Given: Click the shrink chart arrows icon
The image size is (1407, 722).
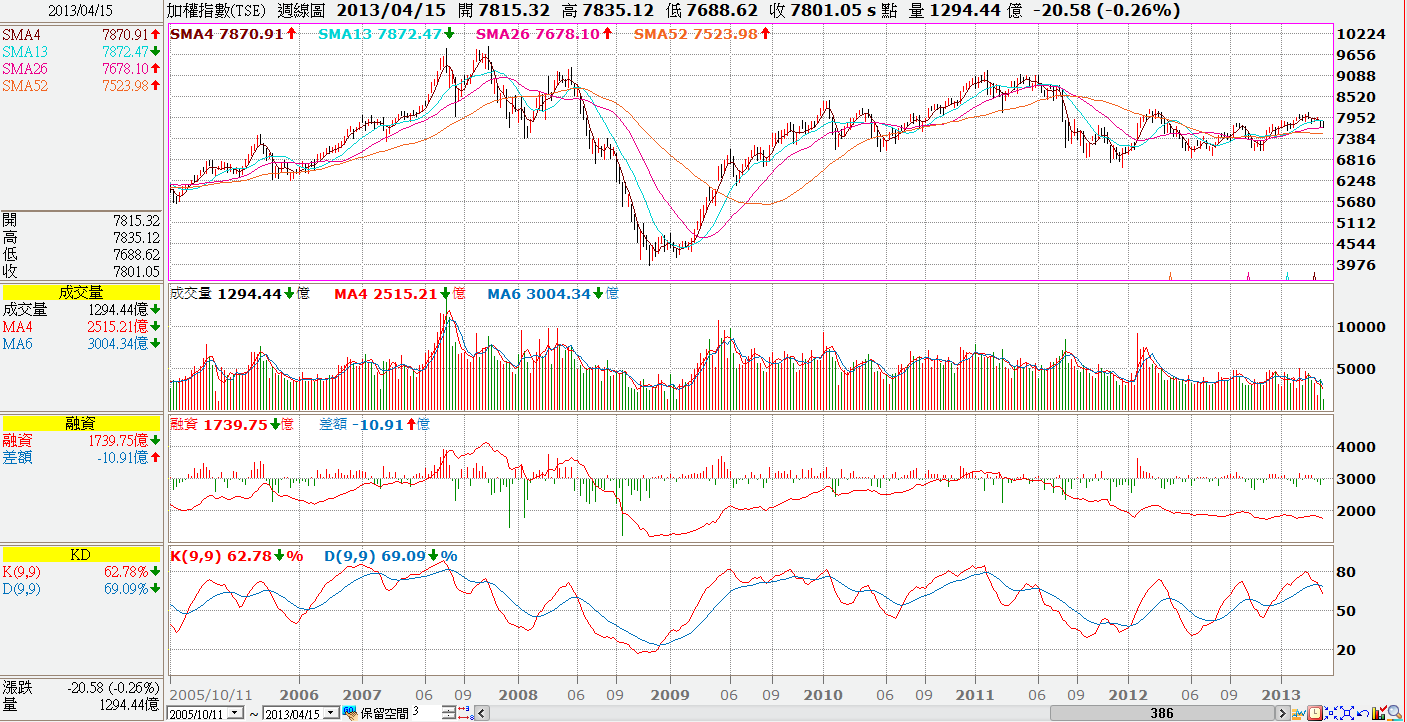Looking at the screenshot, I should pyautogui.click(x=1331, y=713).
